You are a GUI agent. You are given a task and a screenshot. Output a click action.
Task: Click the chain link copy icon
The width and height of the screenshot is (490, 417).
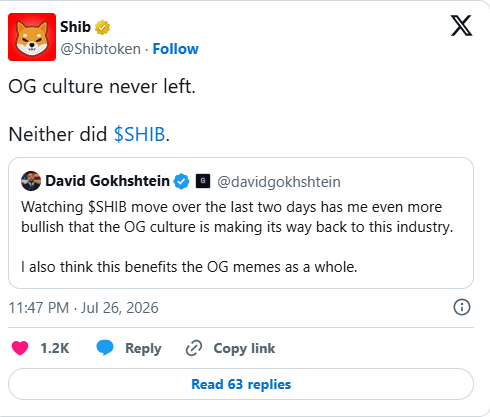[194, 348]
